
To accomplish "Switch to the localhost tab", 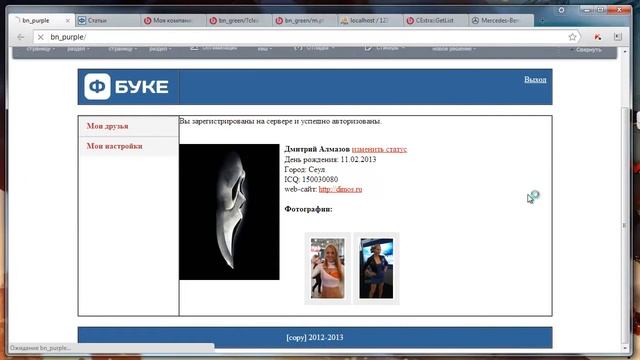I will coord(370,20).
